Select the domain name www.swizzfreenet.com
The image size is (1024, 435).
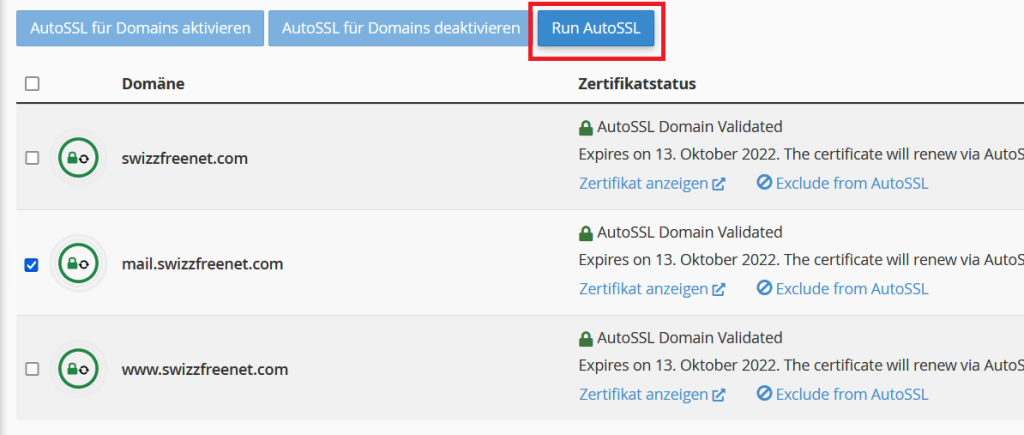point(205,370)
